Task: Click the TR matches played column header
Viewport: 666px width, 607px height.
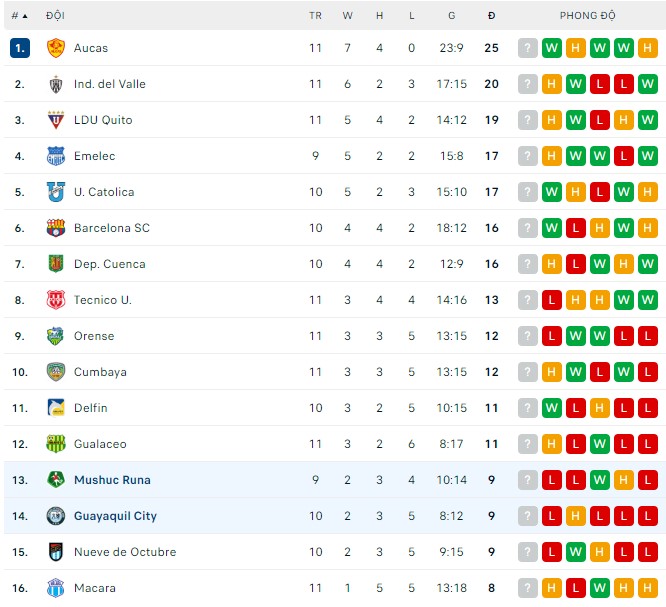Action: [315, 16]
